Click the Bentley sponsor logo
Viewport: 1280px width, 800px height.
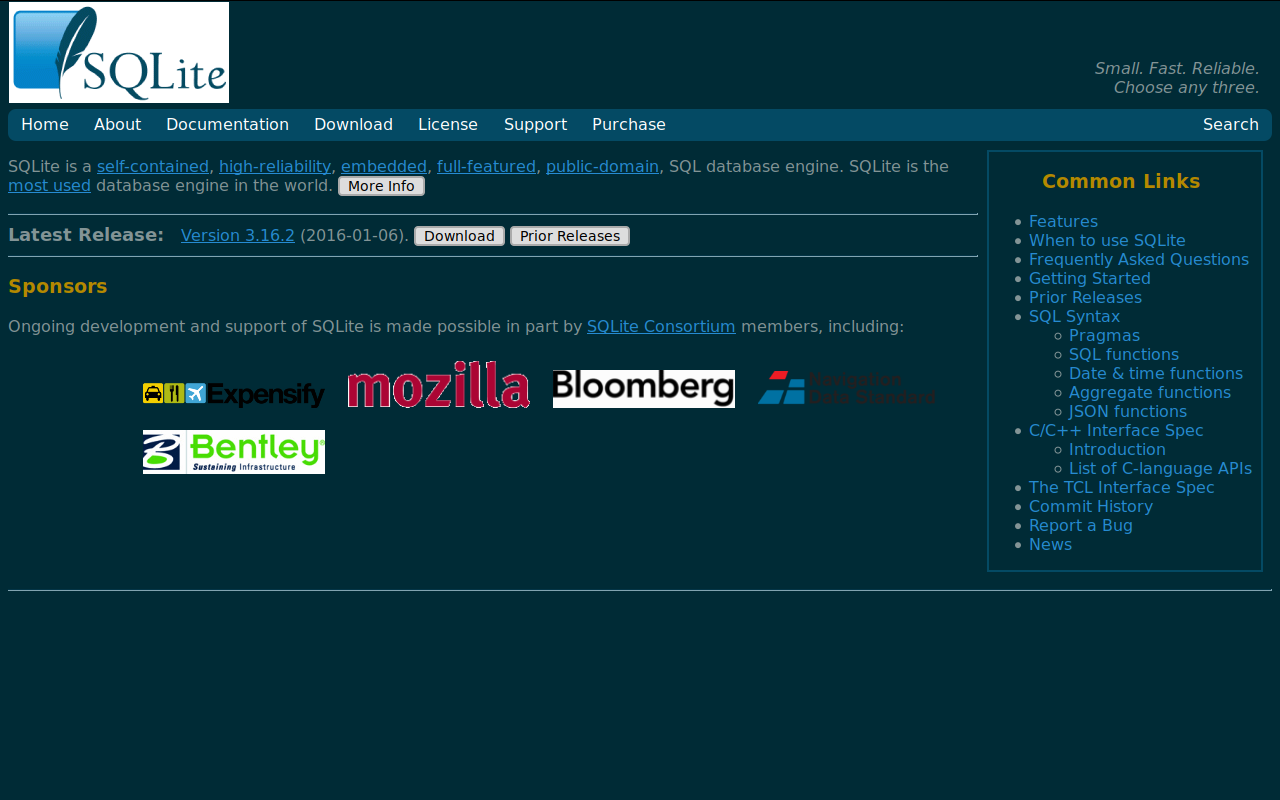(x=233, y=451)
